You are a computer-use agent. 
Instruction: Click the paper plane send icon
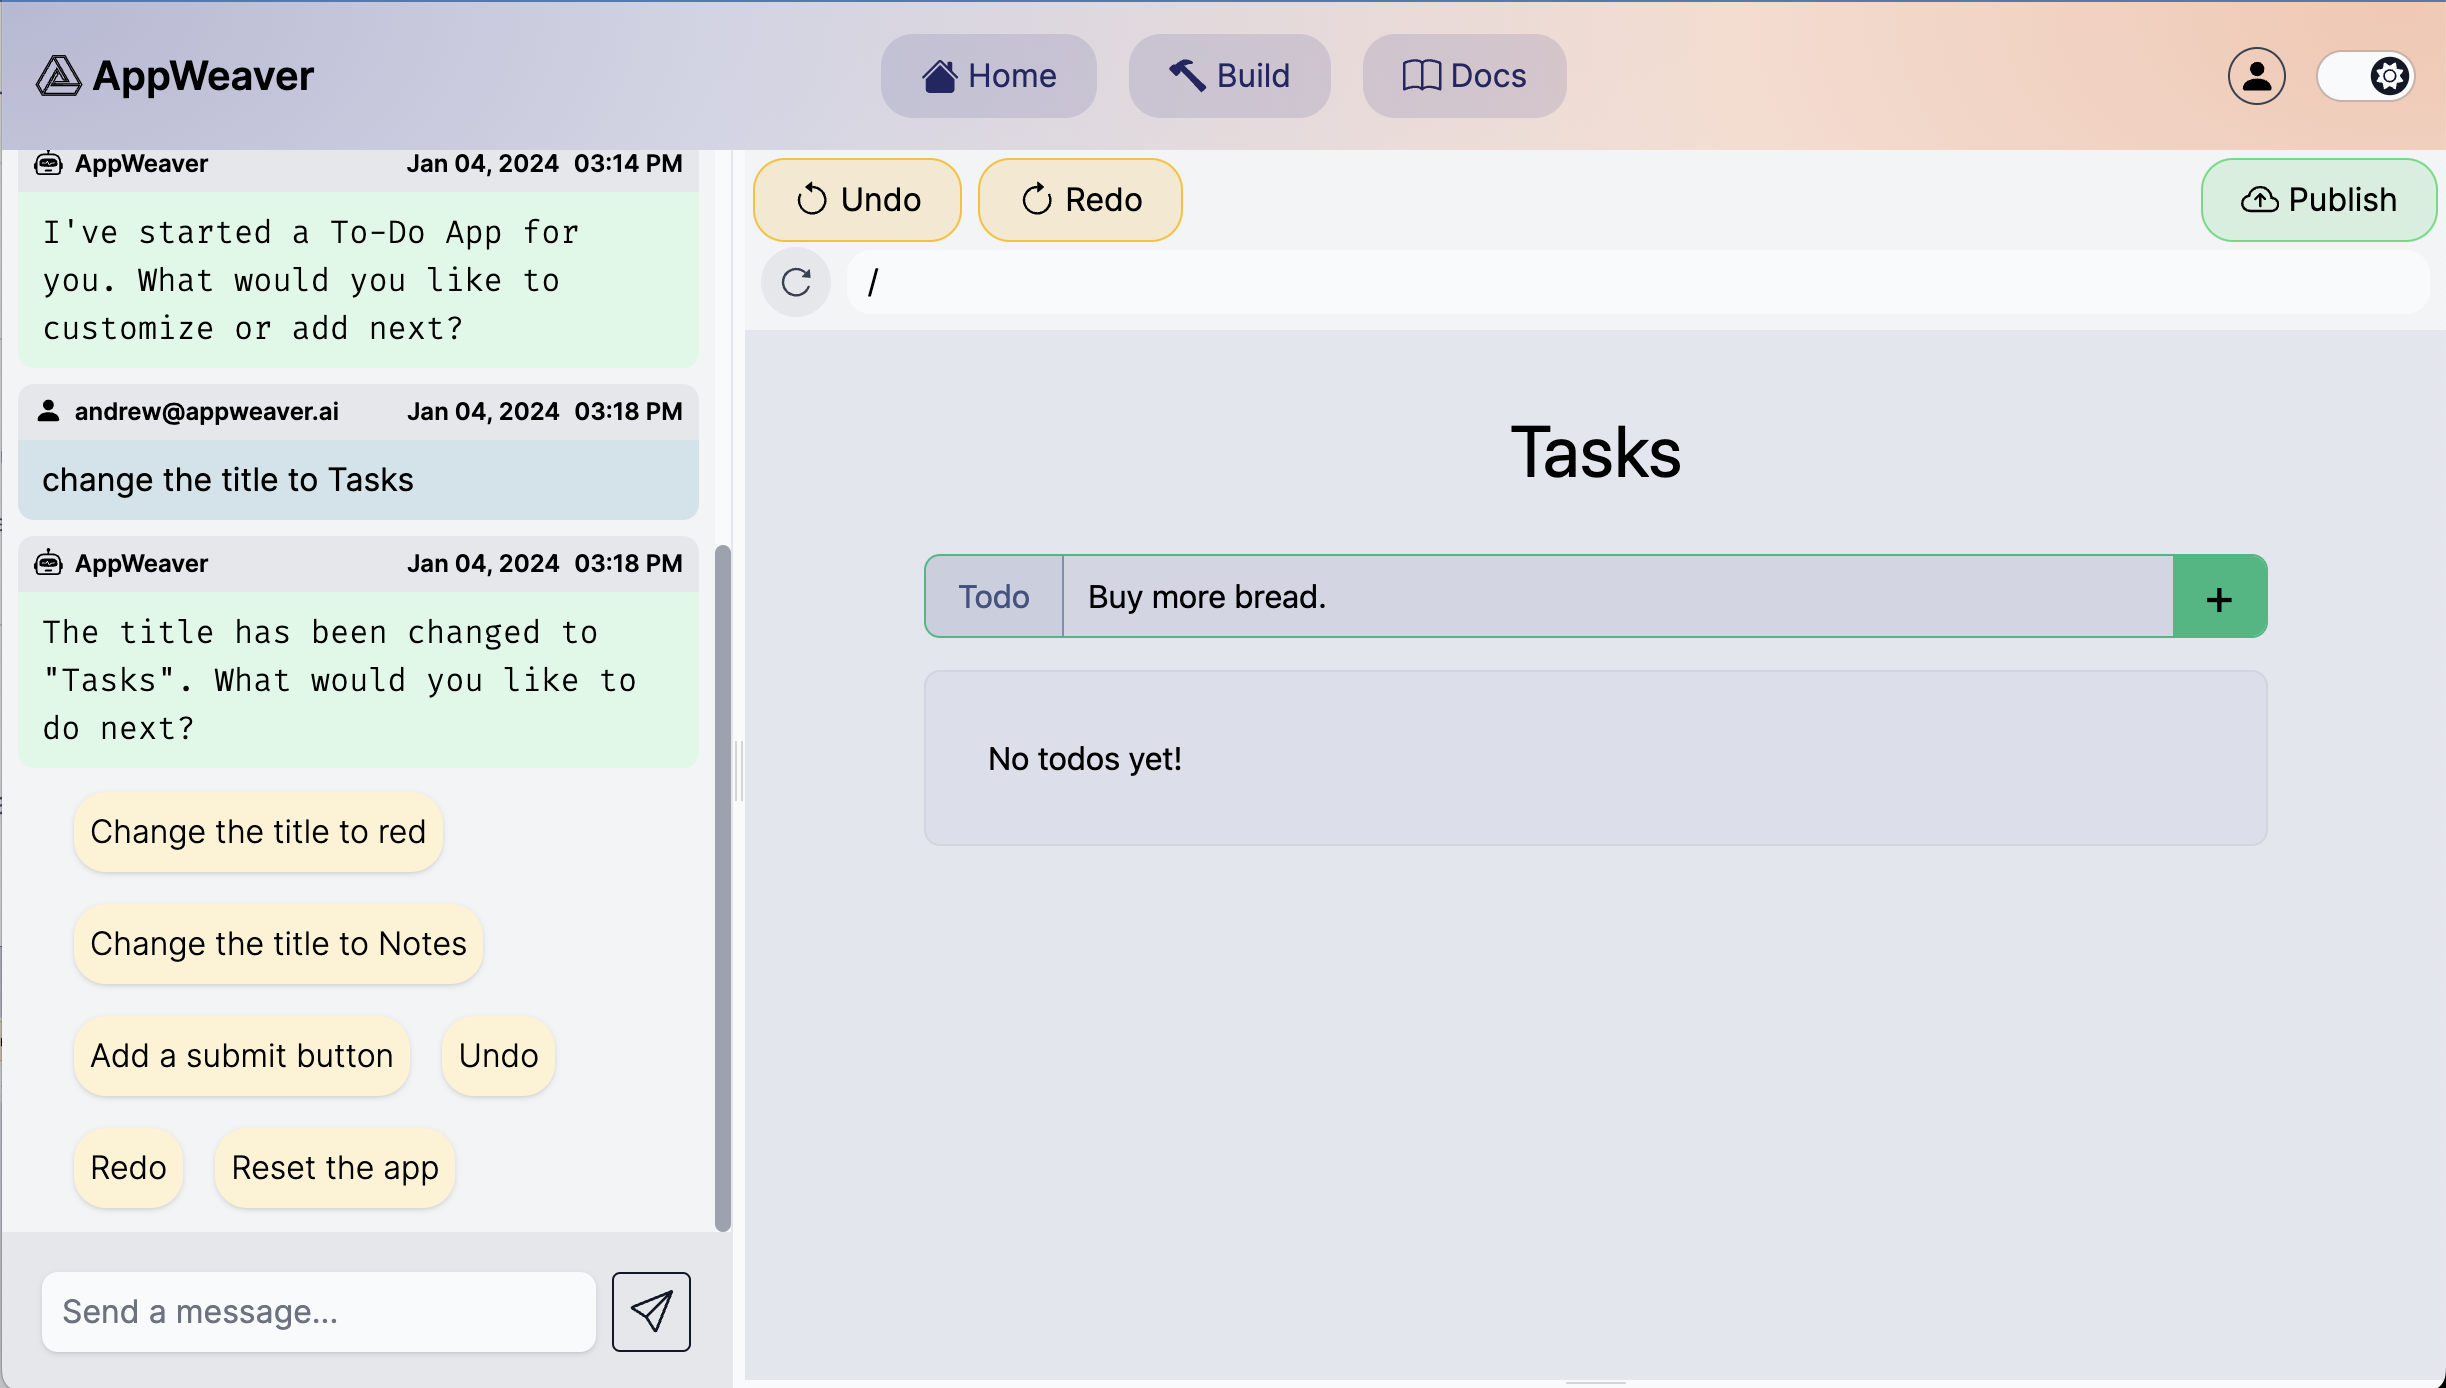[651, 1311]
